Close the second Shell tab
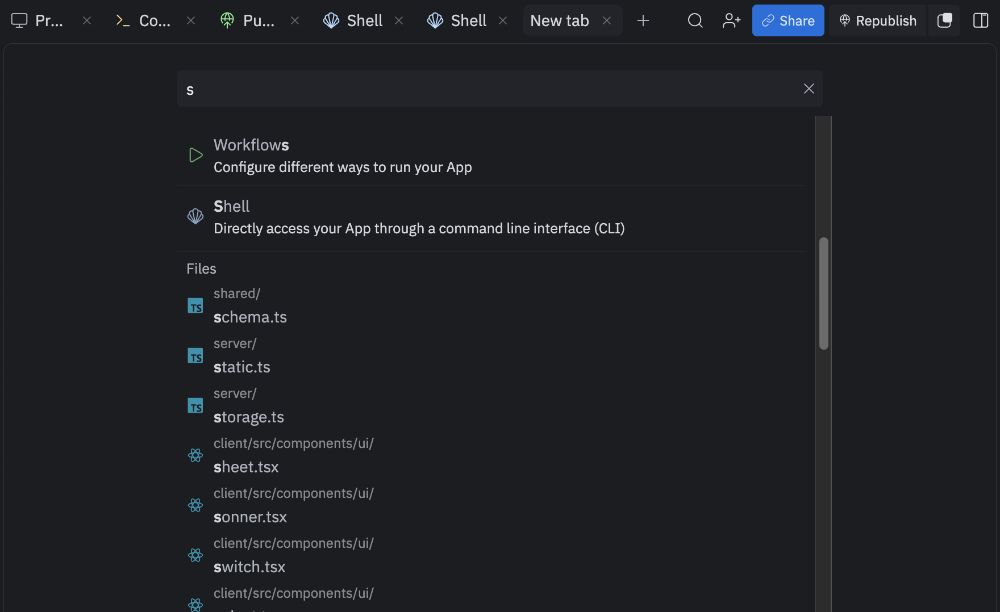The height and width of the screenshot is (612, 1000). [x=503, y=20]
